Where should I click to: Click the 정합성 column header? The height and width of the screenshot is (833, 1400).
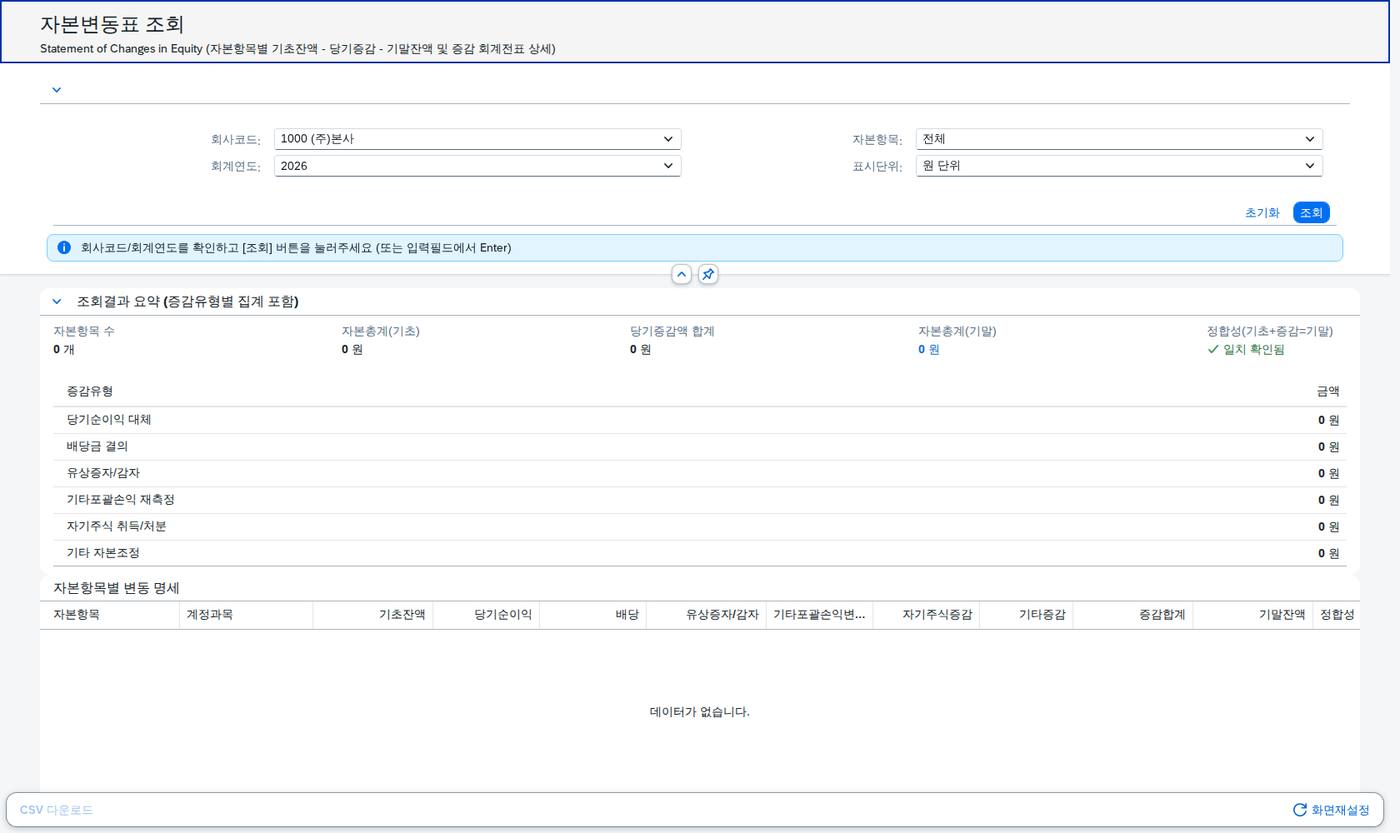pyautogui.click(x=1336, y=615)
